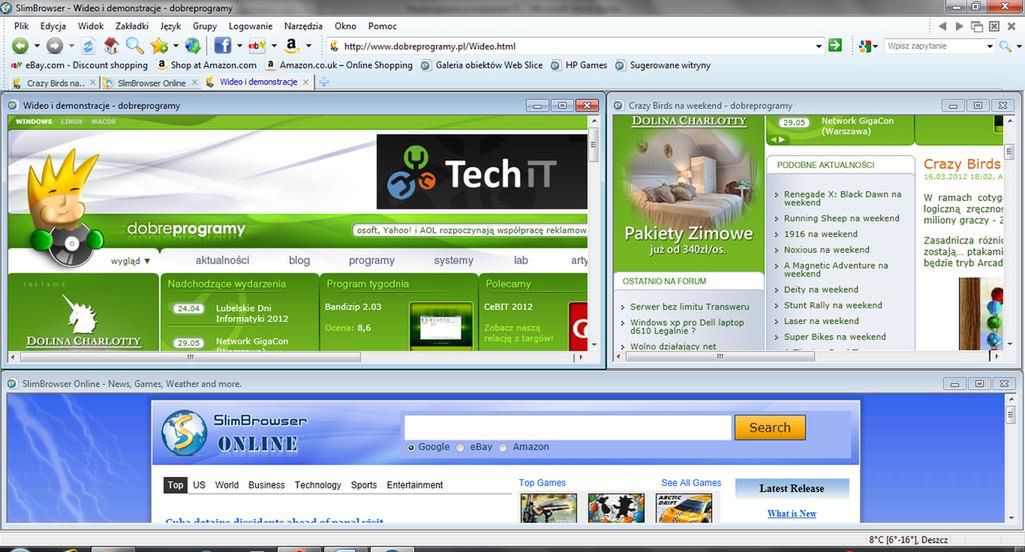The image size is (1025, 552).
Task: Open the Bandizip 2.03 program thumbnail
Action: [441, 326]
